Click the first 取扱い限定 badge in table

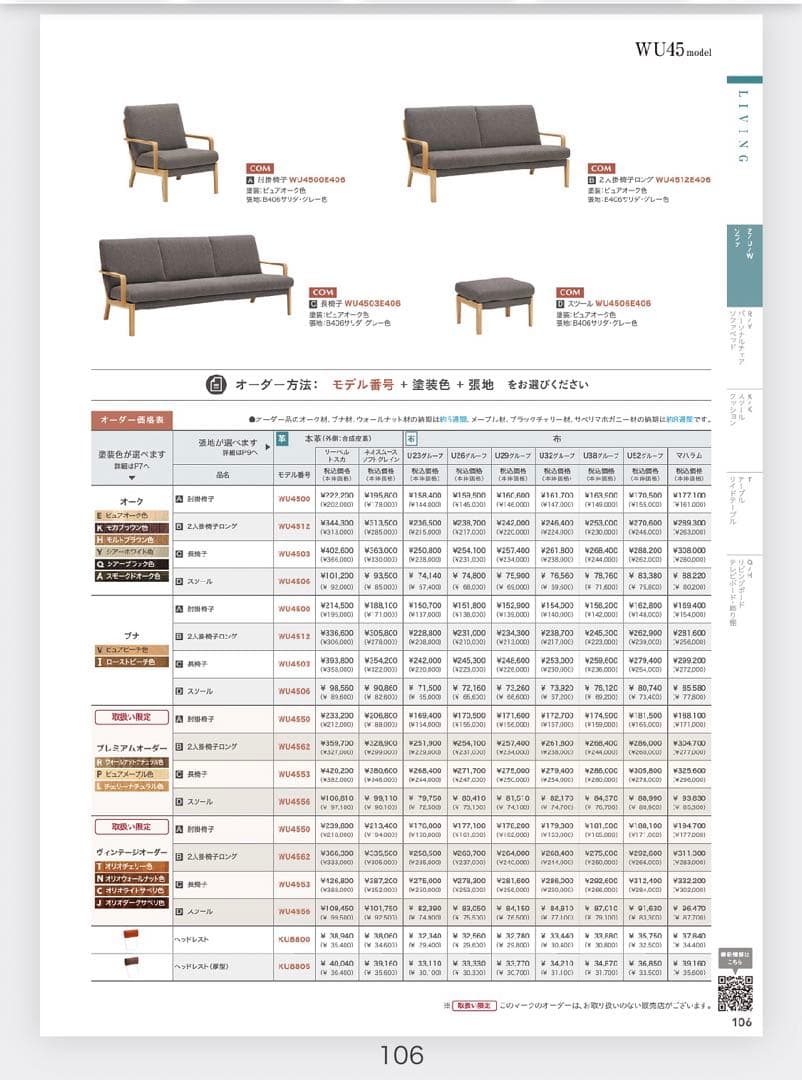click(132, 717)
